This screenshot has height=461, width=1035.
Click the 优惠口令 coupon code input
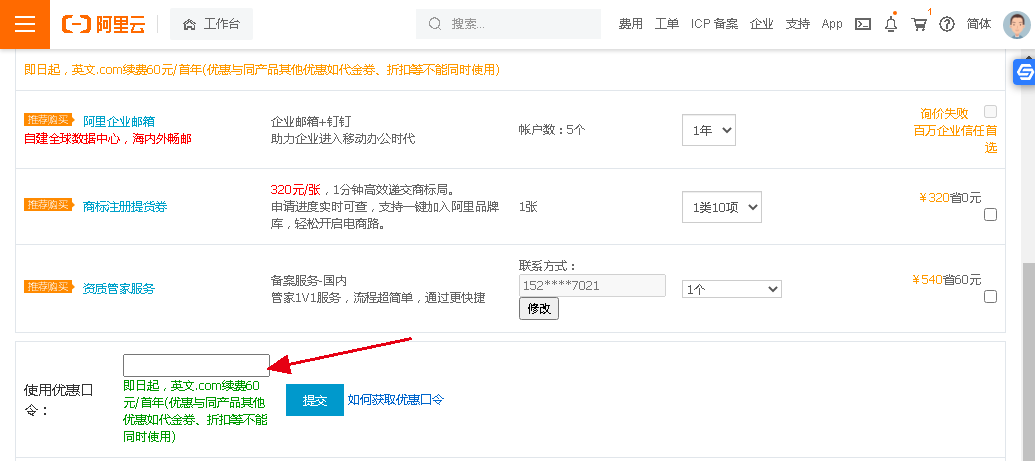coord(196,365)
